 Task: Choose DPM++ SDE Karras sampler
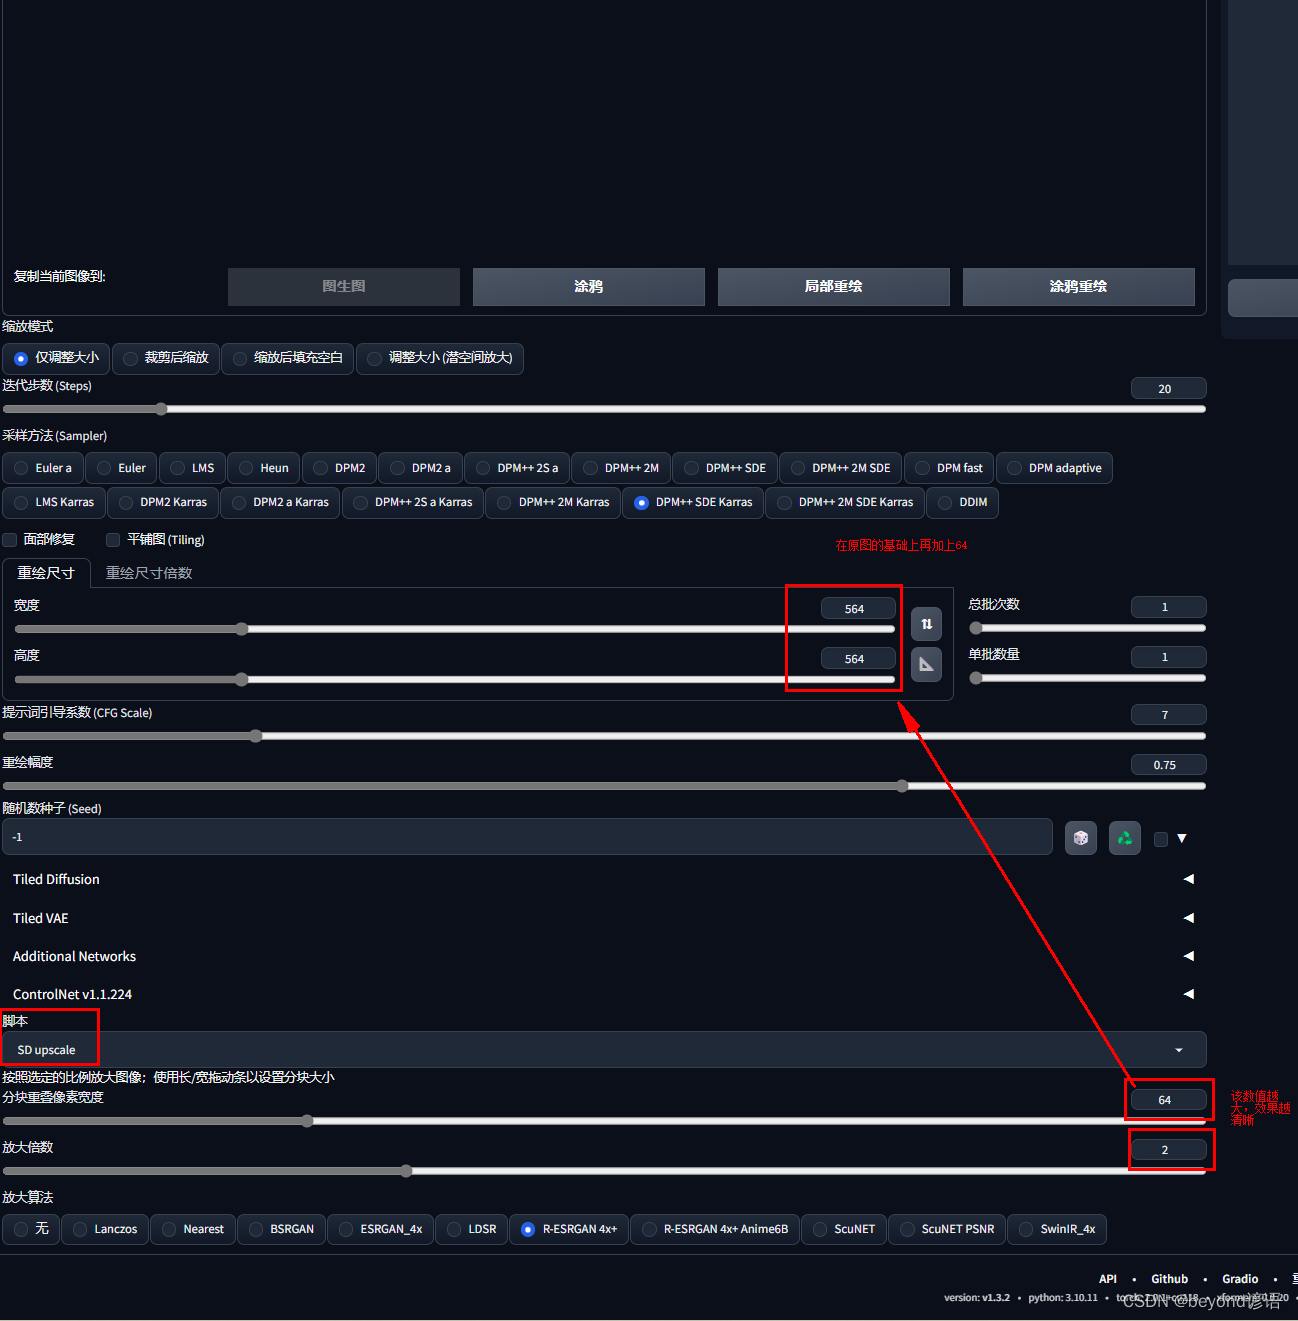693,502
